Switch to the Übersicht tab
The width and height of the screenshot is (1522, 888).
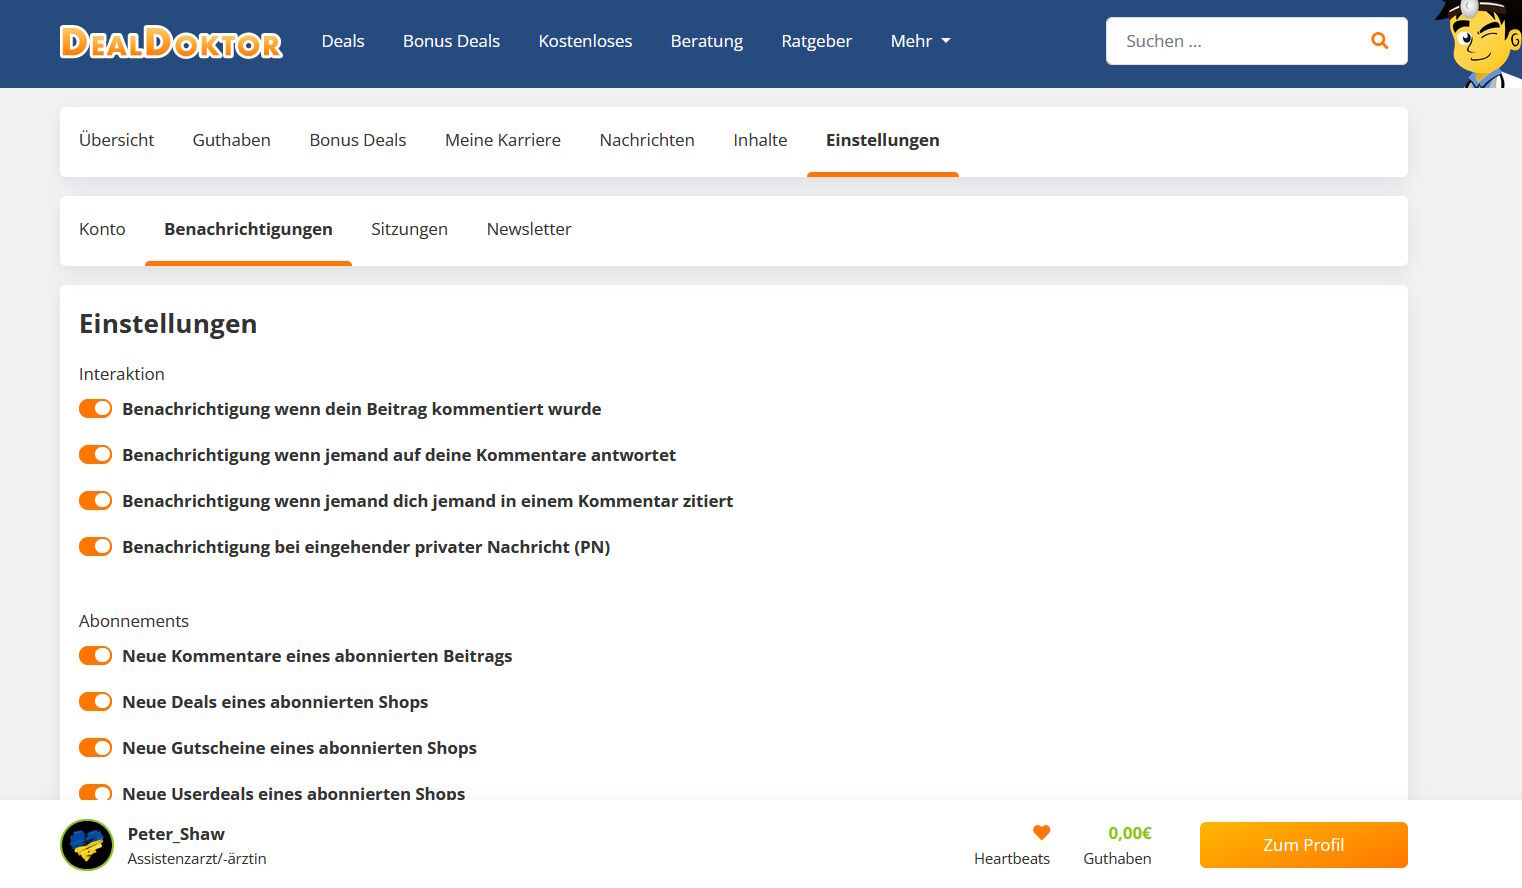pos(117,140)
